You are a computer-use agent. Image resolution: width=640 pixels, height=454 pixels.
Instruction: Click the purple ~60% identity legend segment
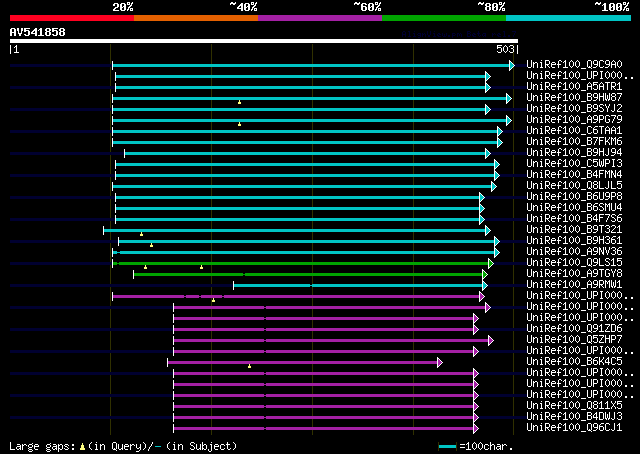pyautogui.click(x=320, y=18)
